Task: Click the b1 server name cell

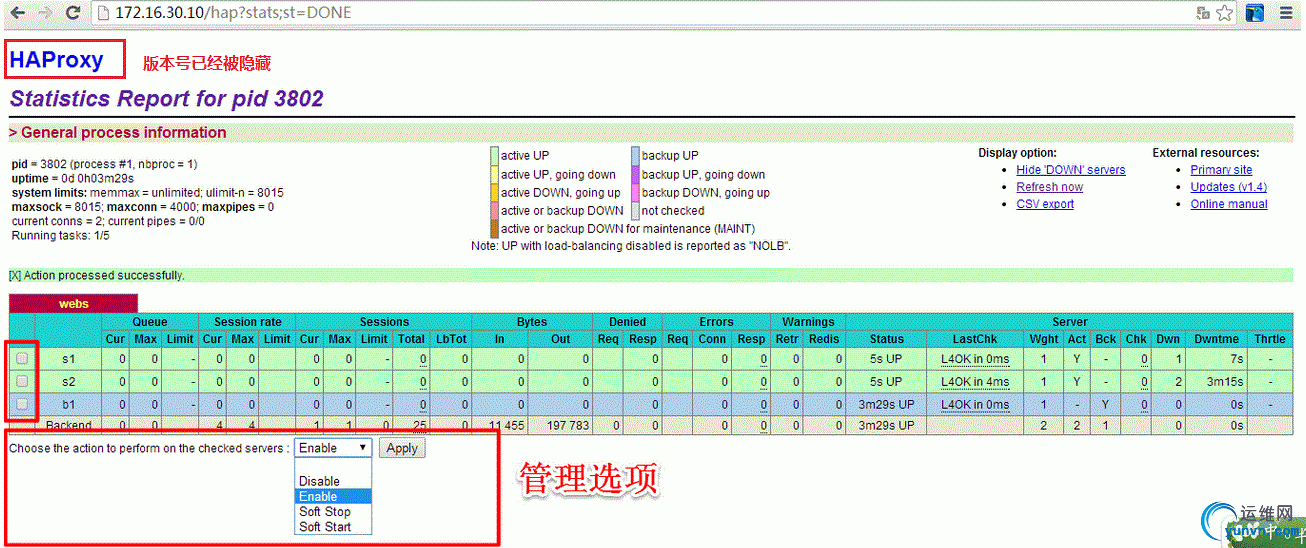Action: point(68,404)
